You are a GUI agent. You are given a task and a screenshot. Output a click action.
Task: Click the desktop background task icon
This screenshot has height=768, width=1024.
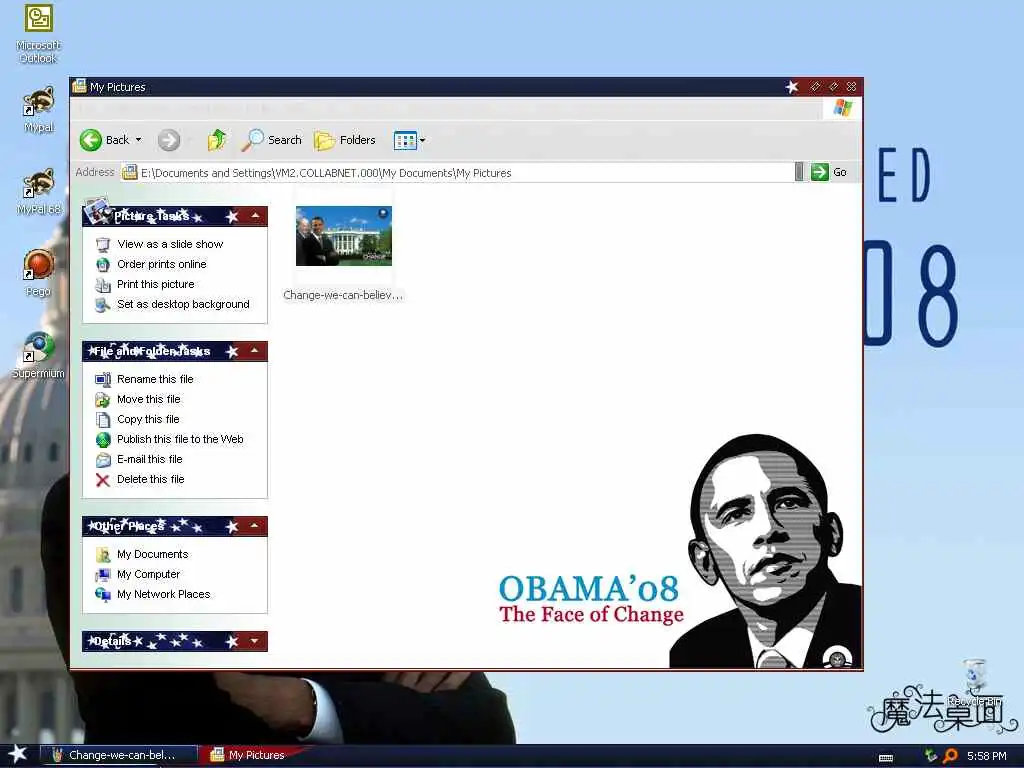(103, 305)
